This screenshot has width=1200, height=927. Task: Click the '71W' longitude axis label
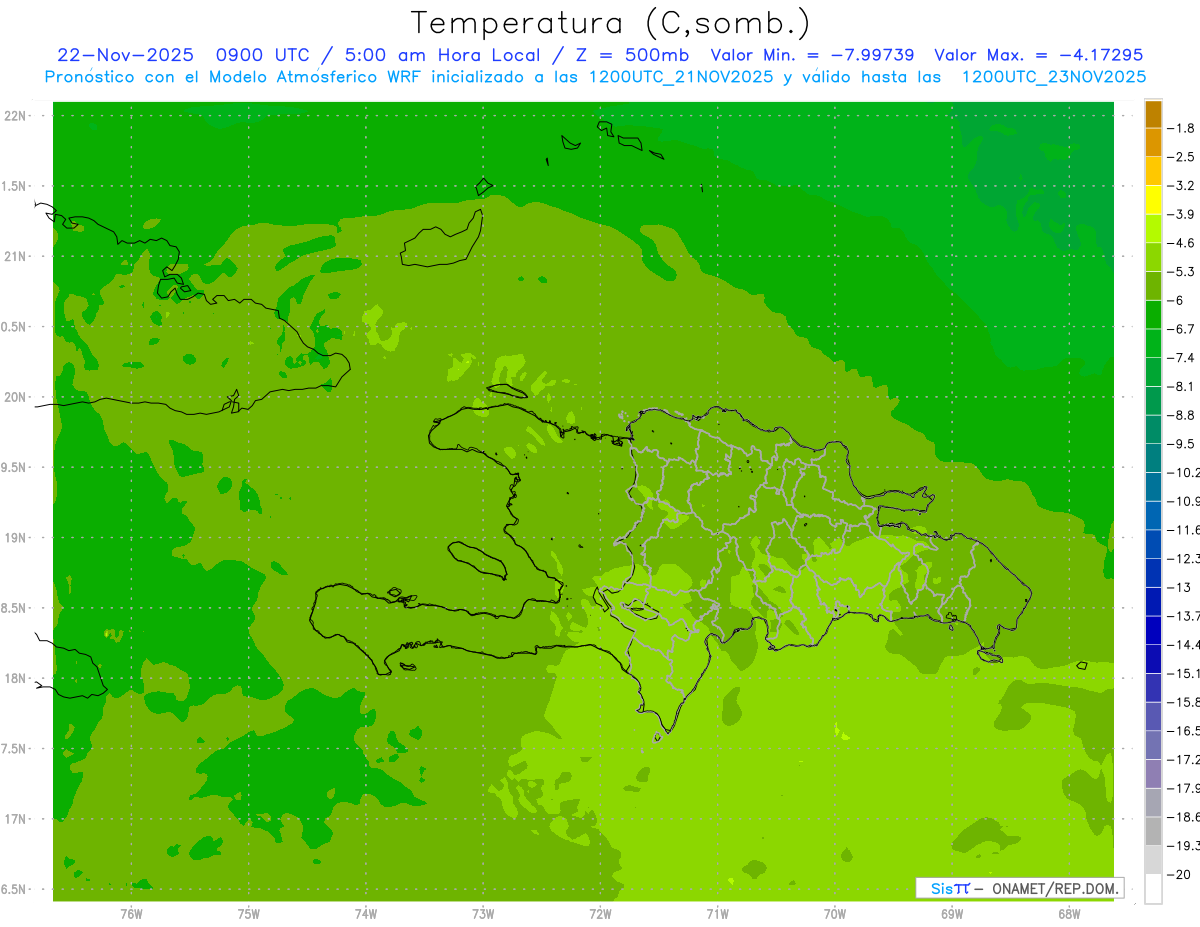pos(717,913)
